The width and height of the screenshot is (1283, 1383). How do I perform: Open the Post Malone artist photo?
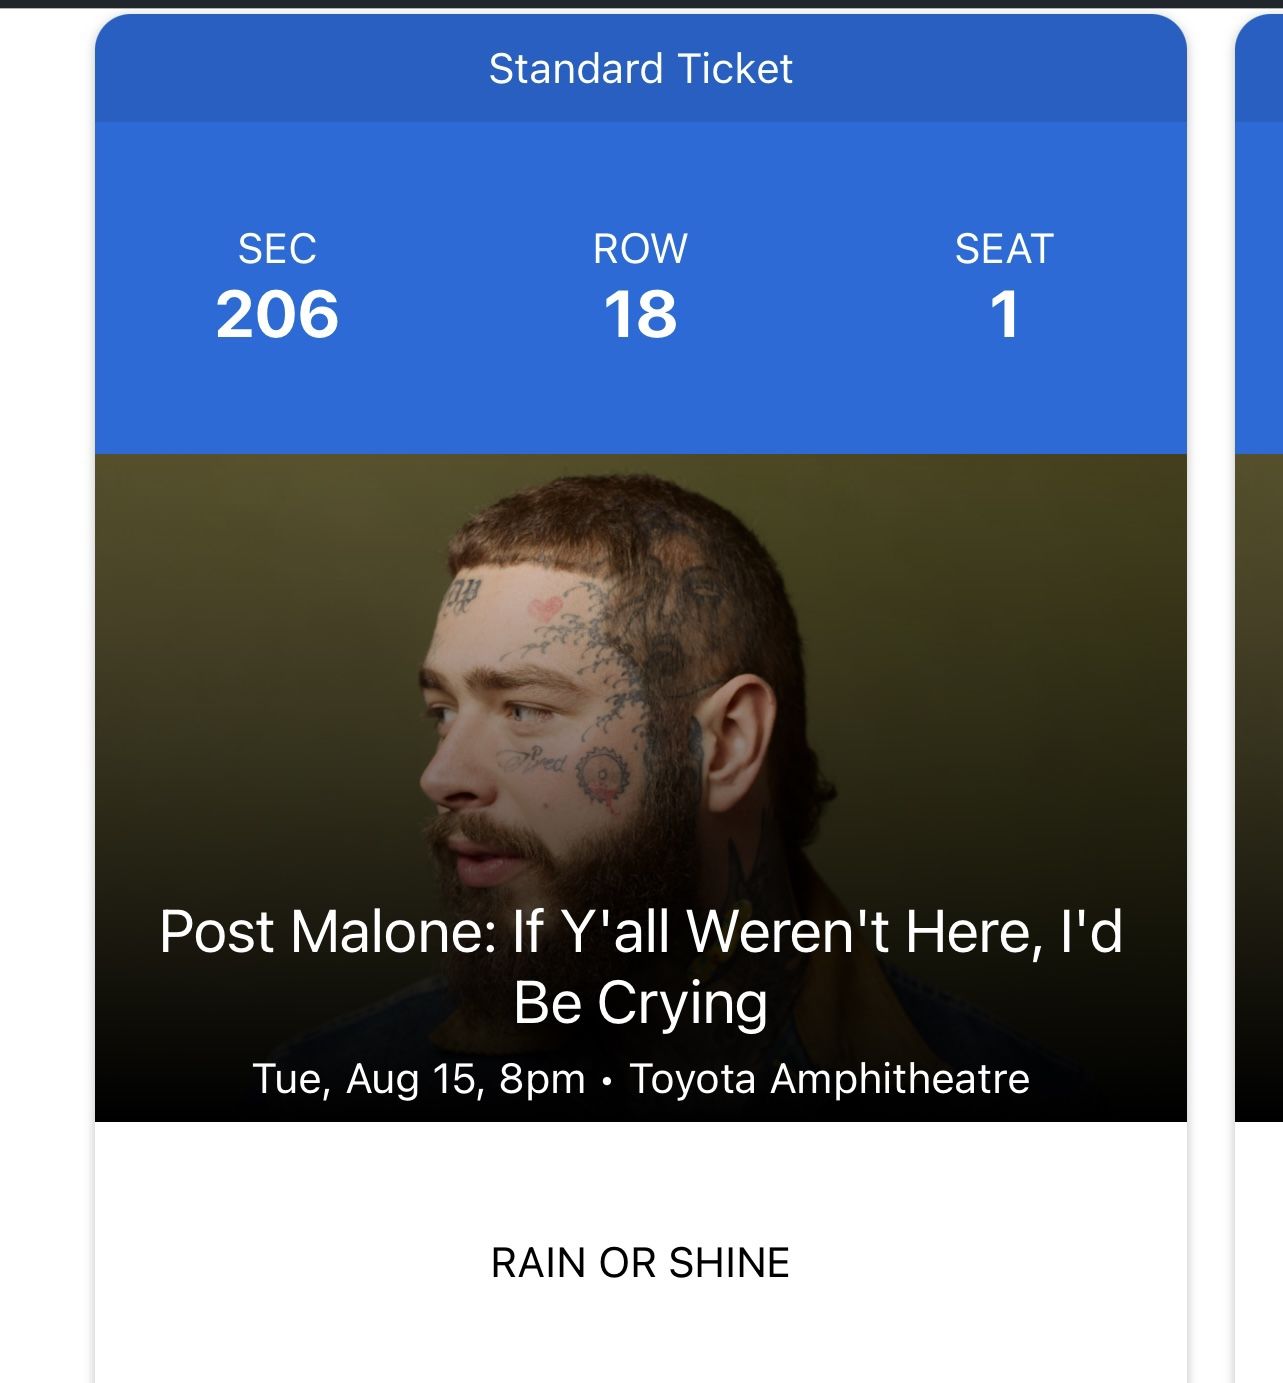[x=600, y=700]
